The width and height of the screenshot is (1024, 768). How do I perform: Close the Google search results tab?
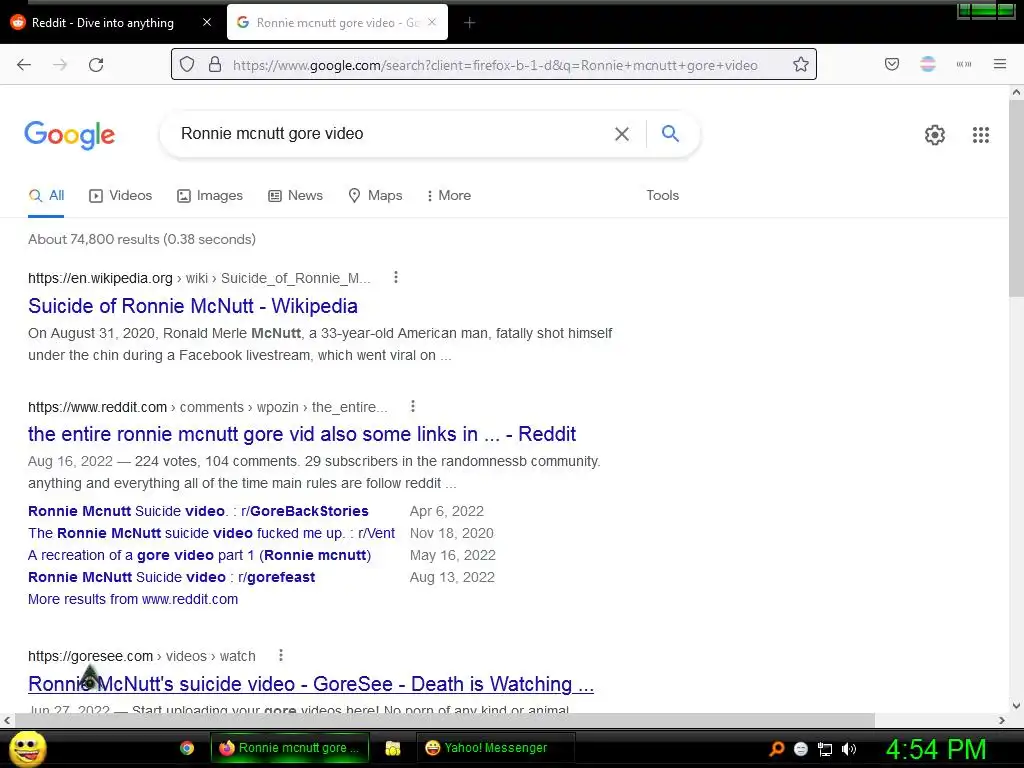pyautogui.click(x=432, y=22)
